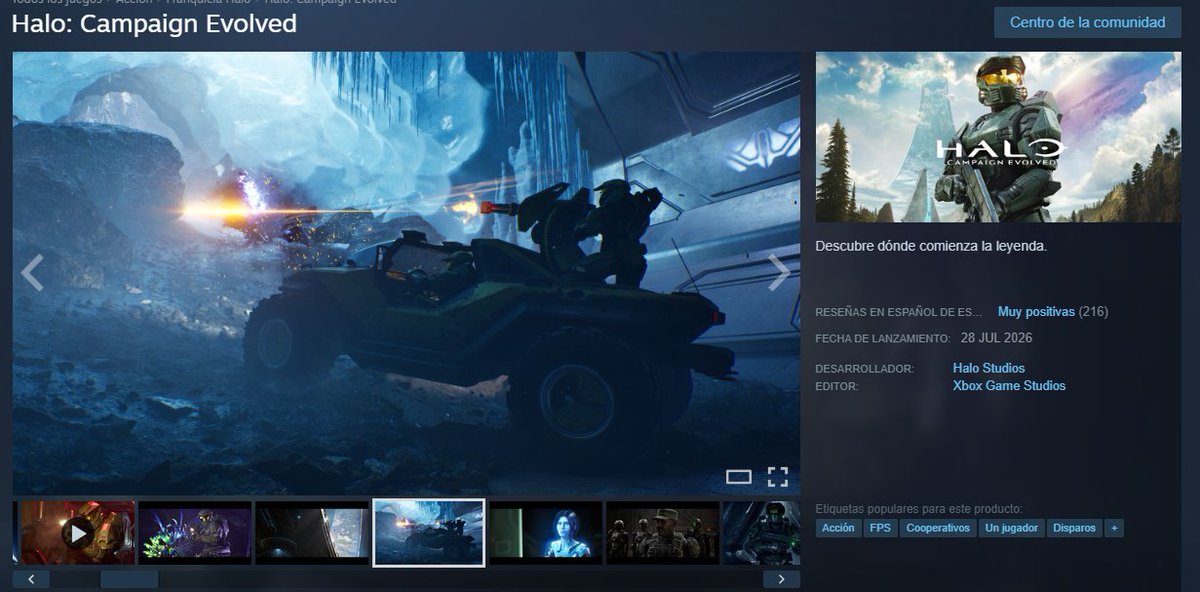The height and width of the screenshot is (592, 1200).
Task: Click the main Warthog screenshot
Action: [406, 273]
